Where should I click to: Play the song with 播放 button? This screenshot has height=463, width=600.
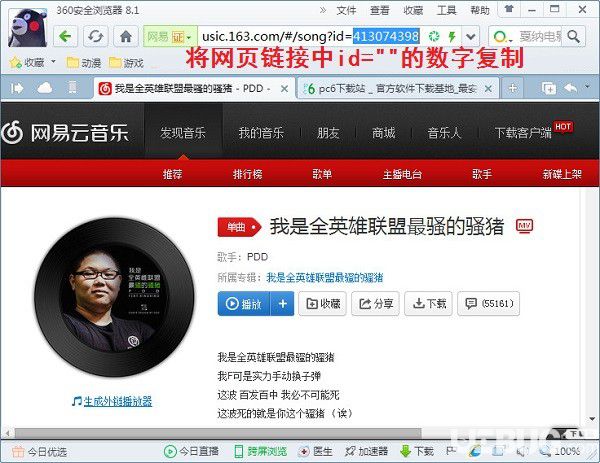coord(244,303)
